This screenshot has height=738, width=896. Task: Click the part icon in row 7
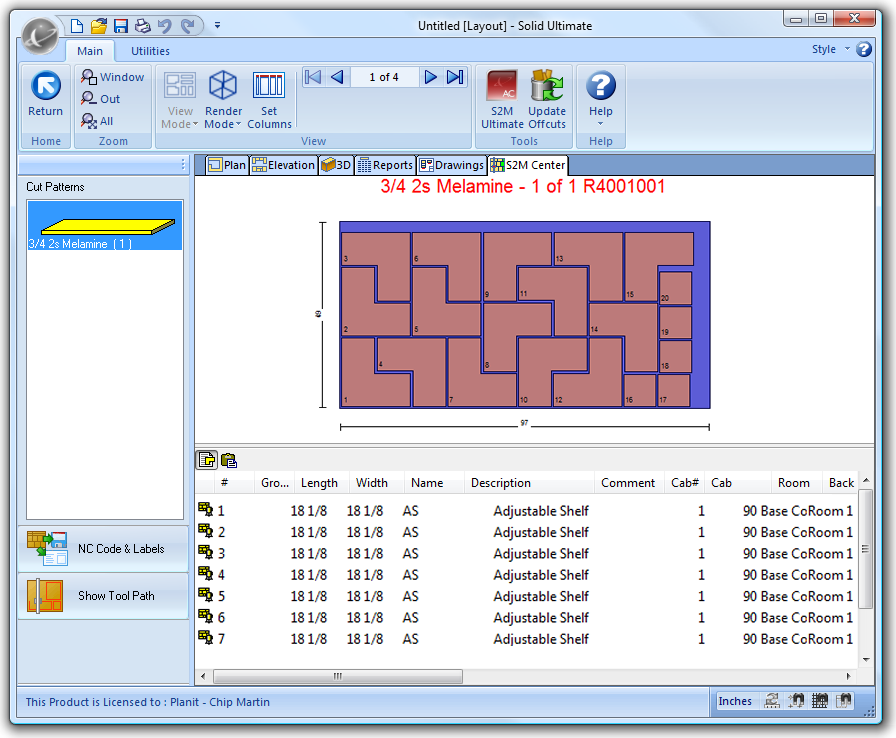205,637
